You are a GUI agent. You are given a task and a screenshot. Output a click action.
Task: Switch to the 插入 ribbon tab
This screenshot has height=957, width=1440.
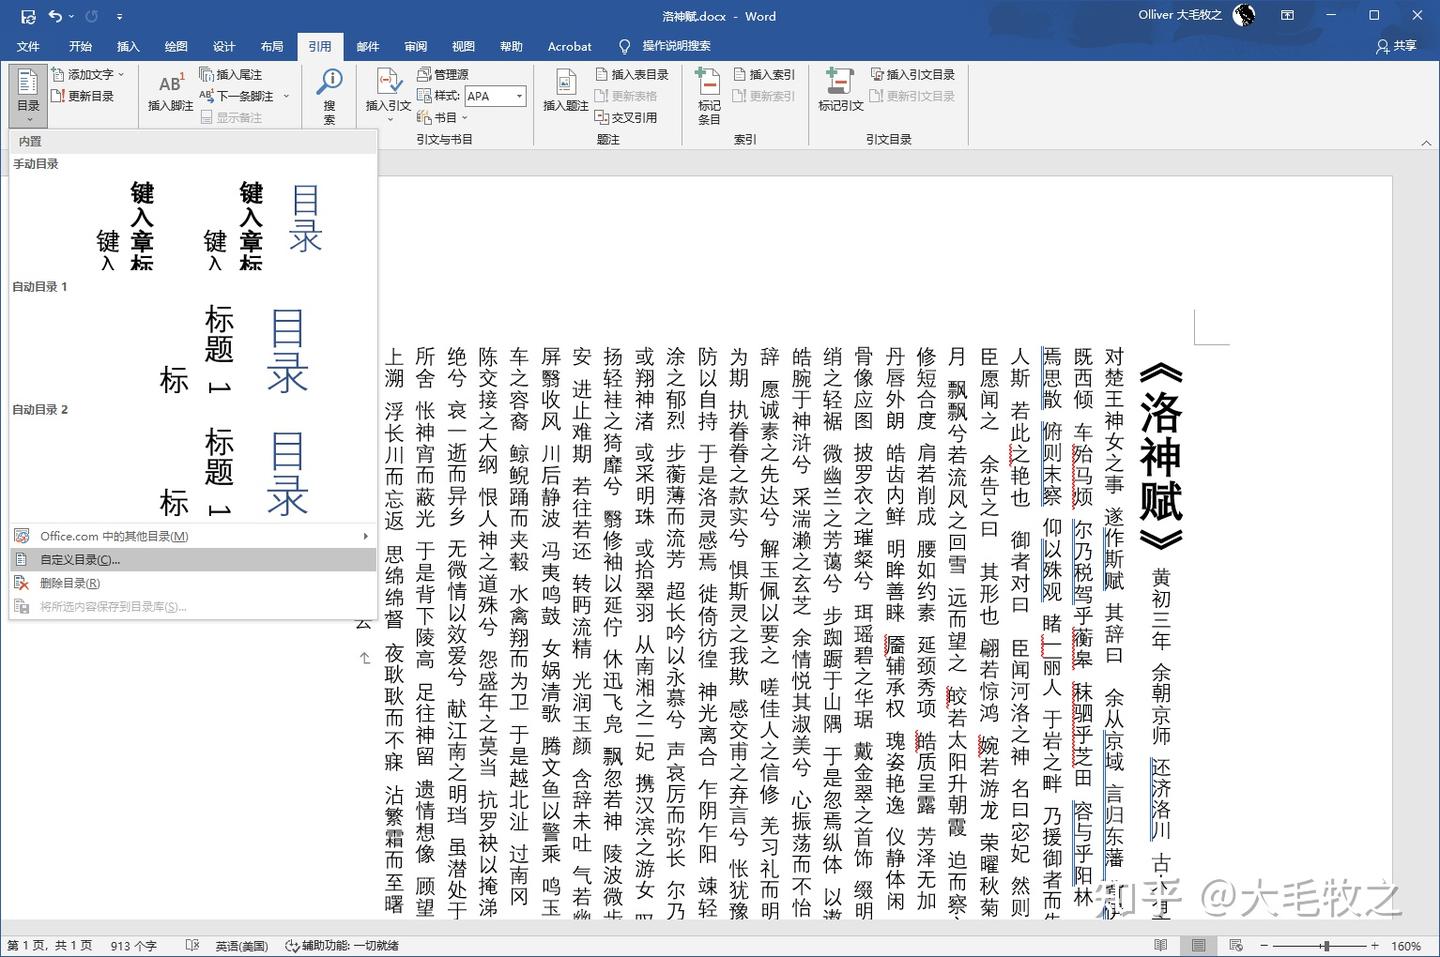128,46
